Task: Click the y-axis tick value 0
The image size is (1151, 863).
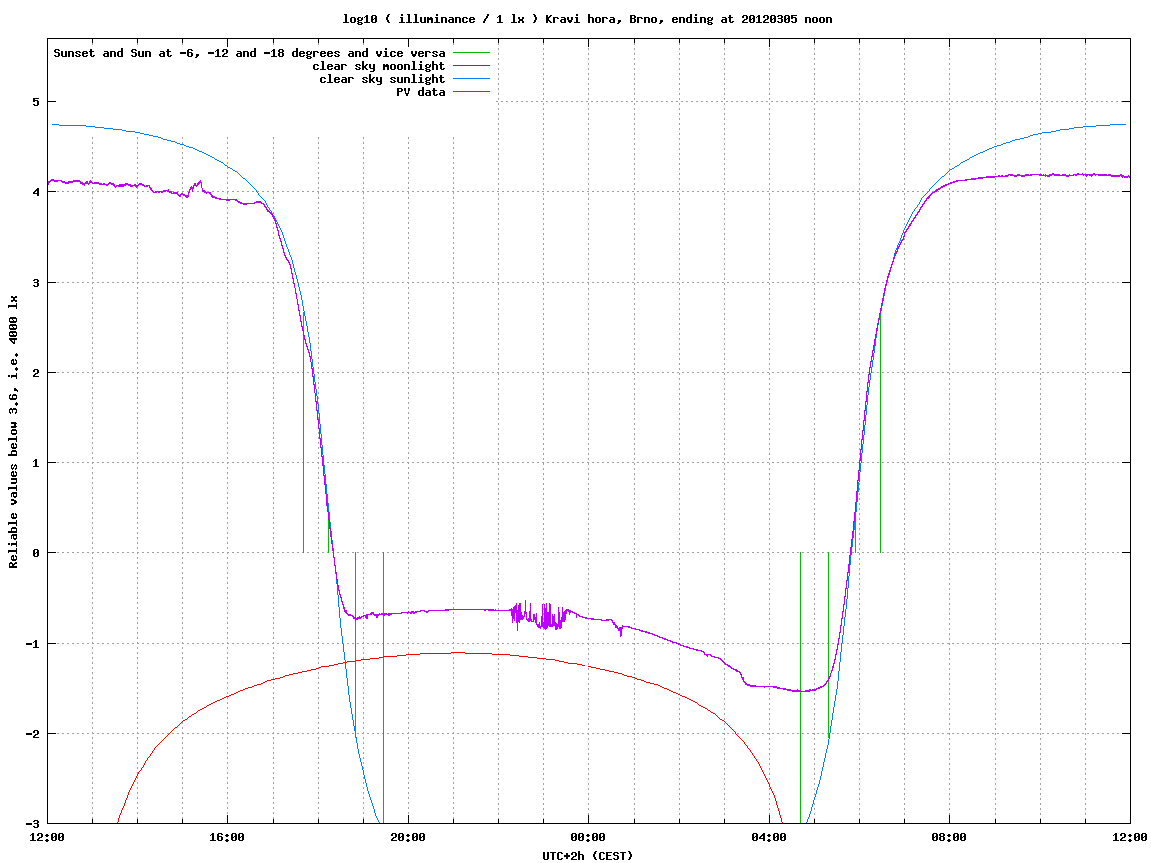Action: (35, 553)
